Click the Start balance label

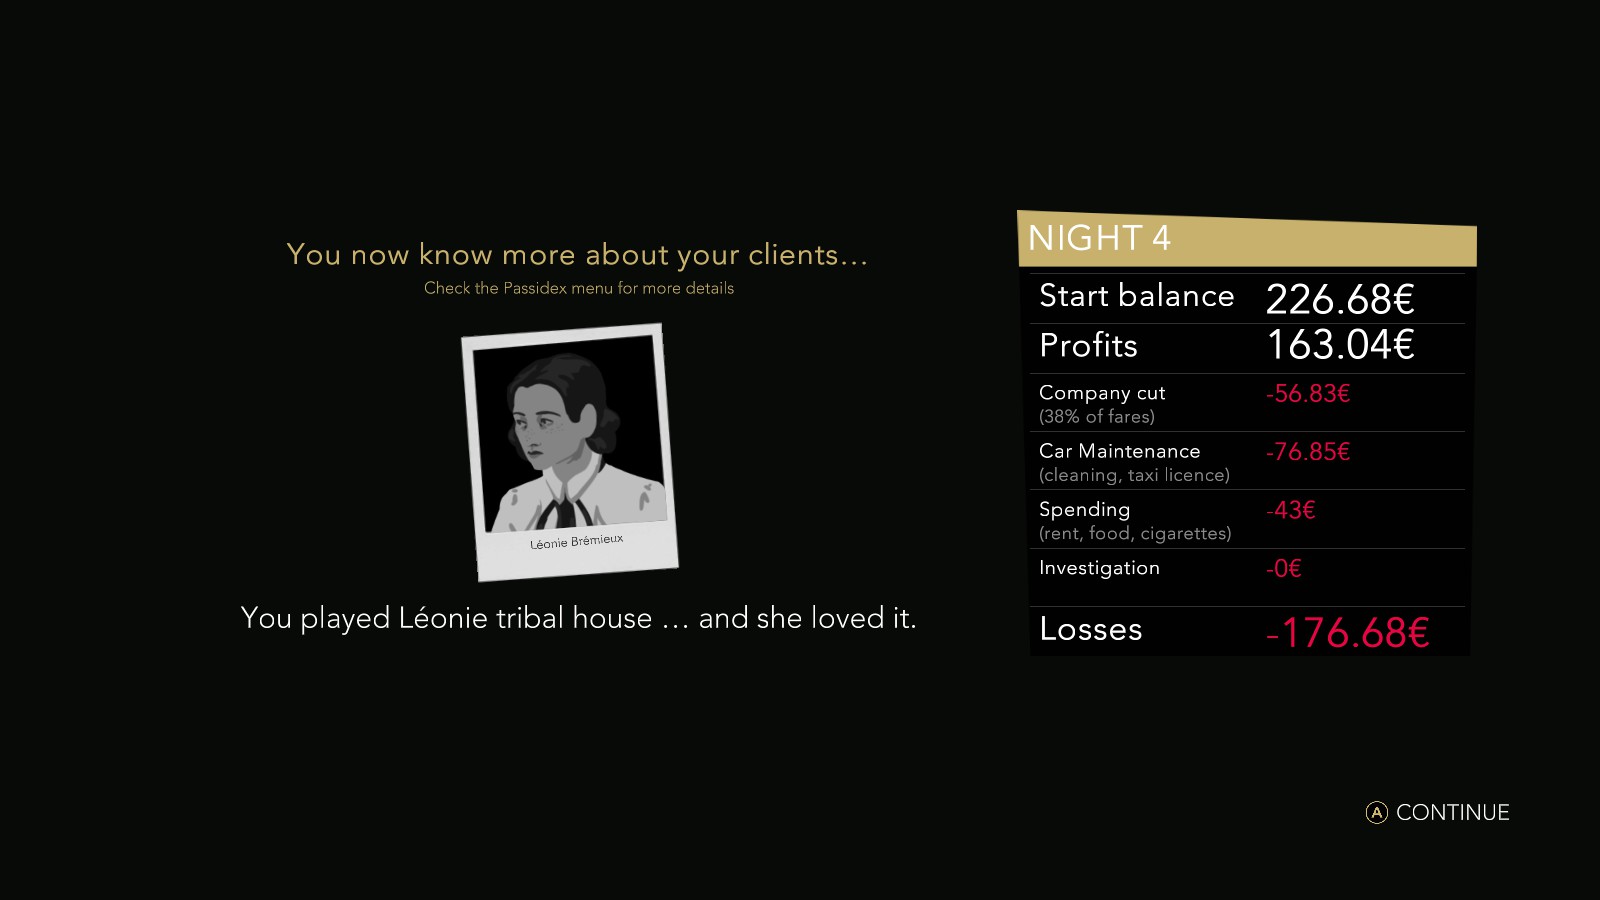pyautogui.click(x=1137, y=296)
